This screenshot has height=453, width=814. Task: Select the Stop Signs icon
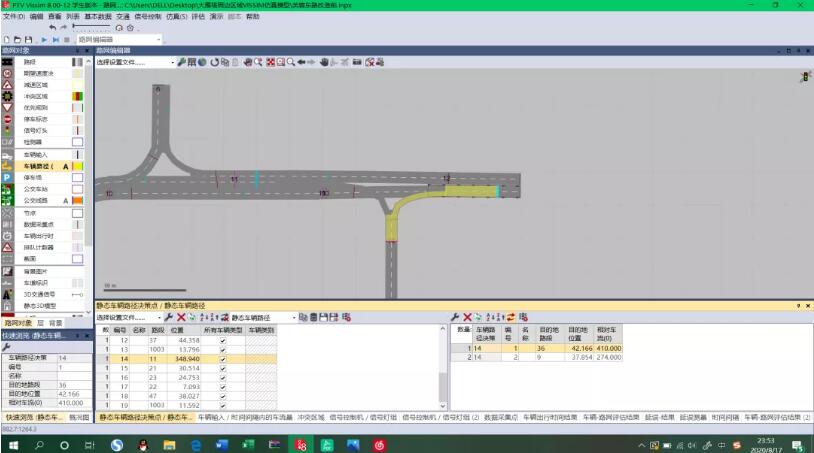coord(7,119)
